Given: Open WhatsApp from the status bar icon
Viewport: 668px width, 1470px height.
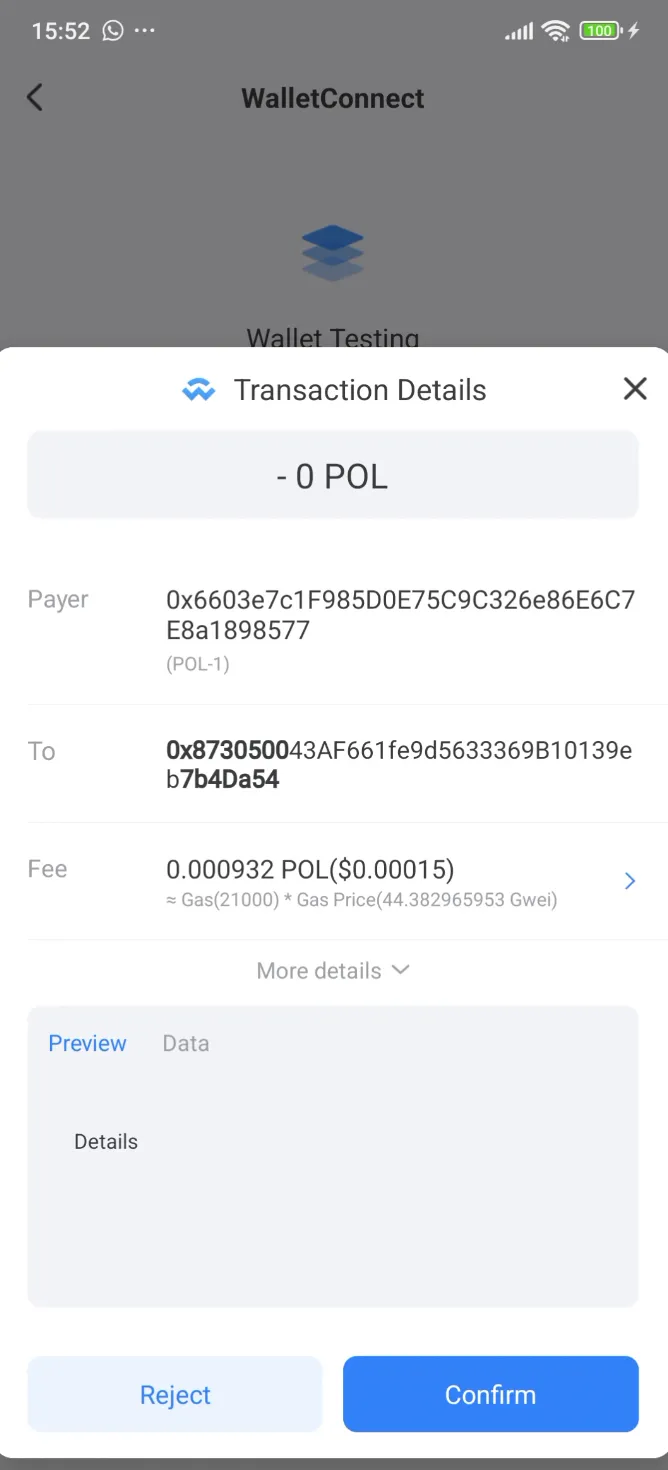Looking at the screenshot, I should pyautogui.click(x=112, y=30).
